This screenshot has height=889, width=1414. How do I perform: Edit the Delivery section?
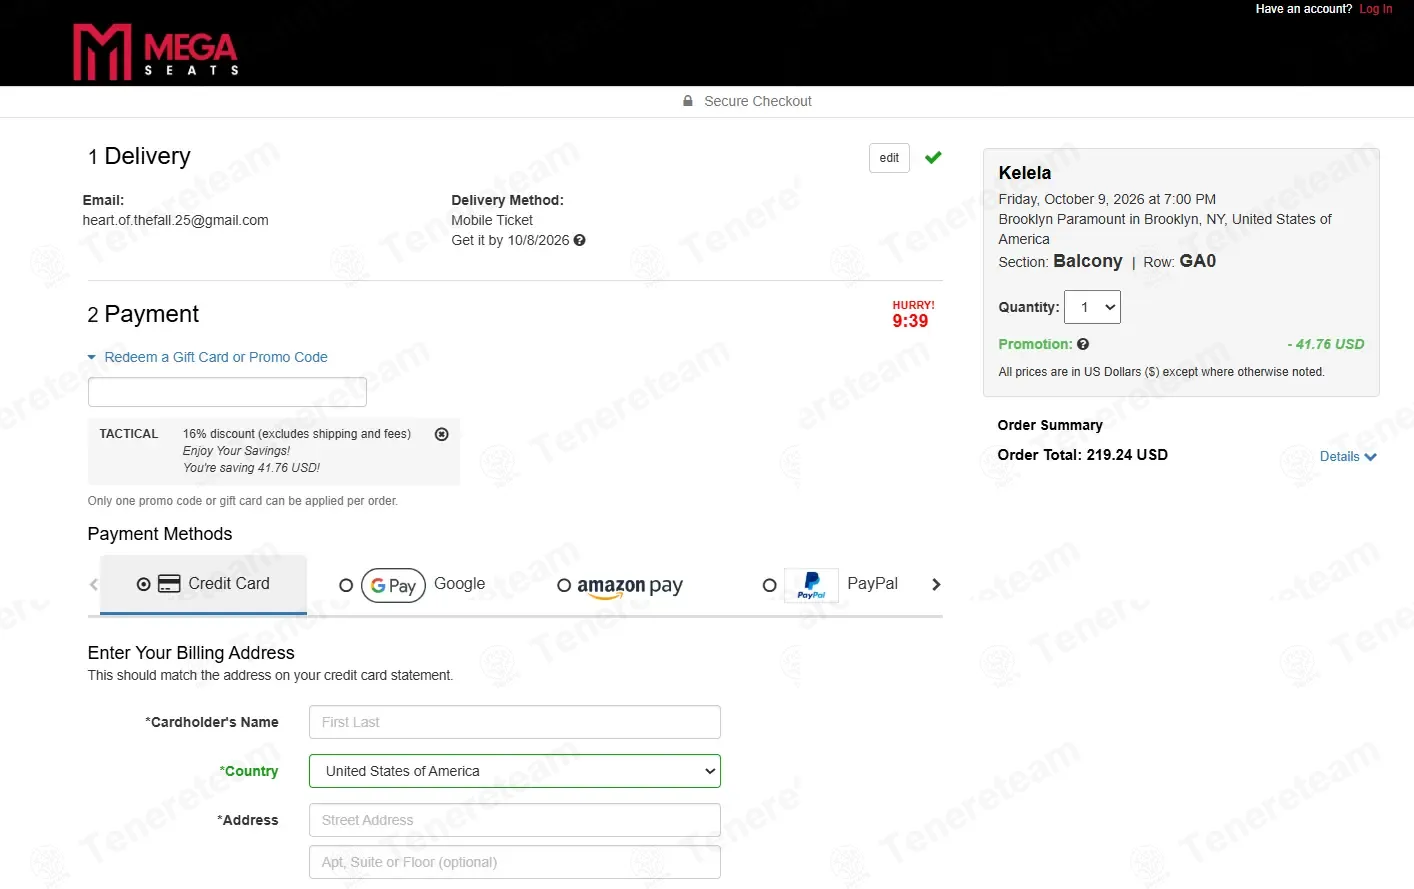[889, 158]
